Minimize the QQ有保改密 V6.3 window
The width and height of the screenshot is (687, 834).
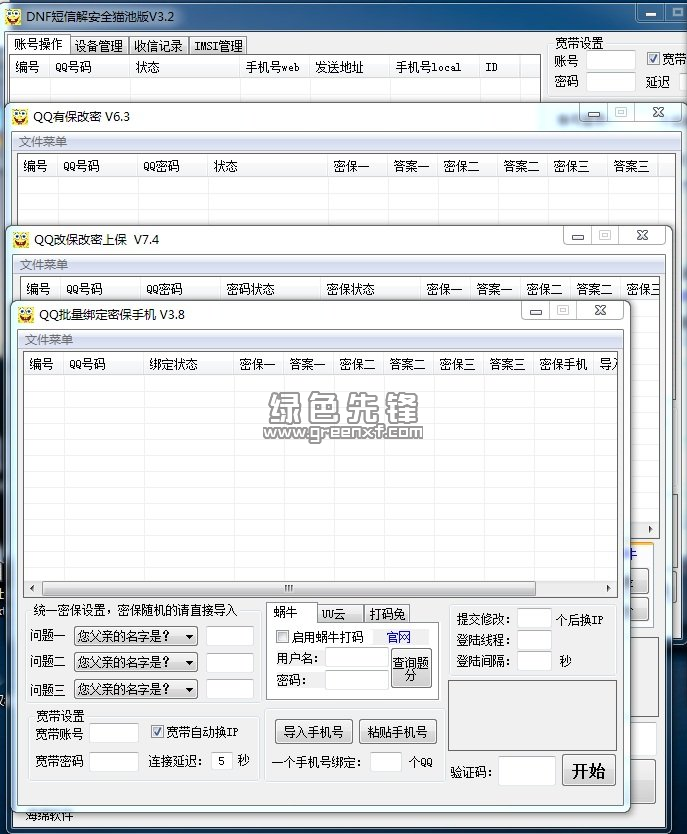point(594,113)
